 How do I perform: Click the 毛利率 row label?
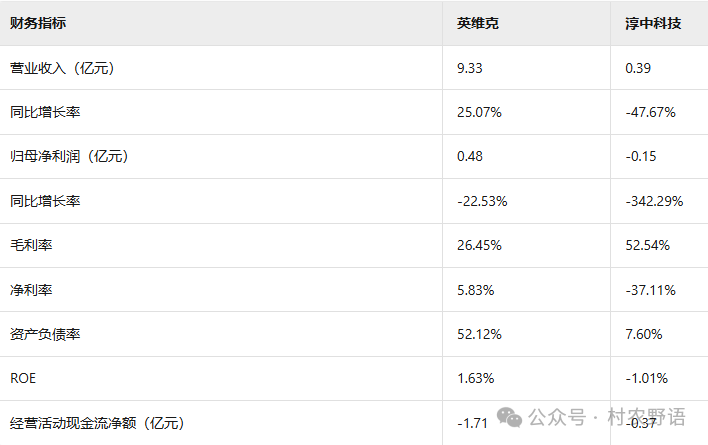coord(31,246)
